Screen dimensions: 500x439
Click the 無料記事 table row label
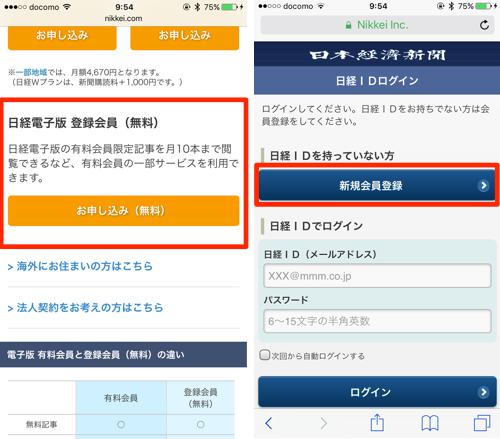(x=42, y=424)
